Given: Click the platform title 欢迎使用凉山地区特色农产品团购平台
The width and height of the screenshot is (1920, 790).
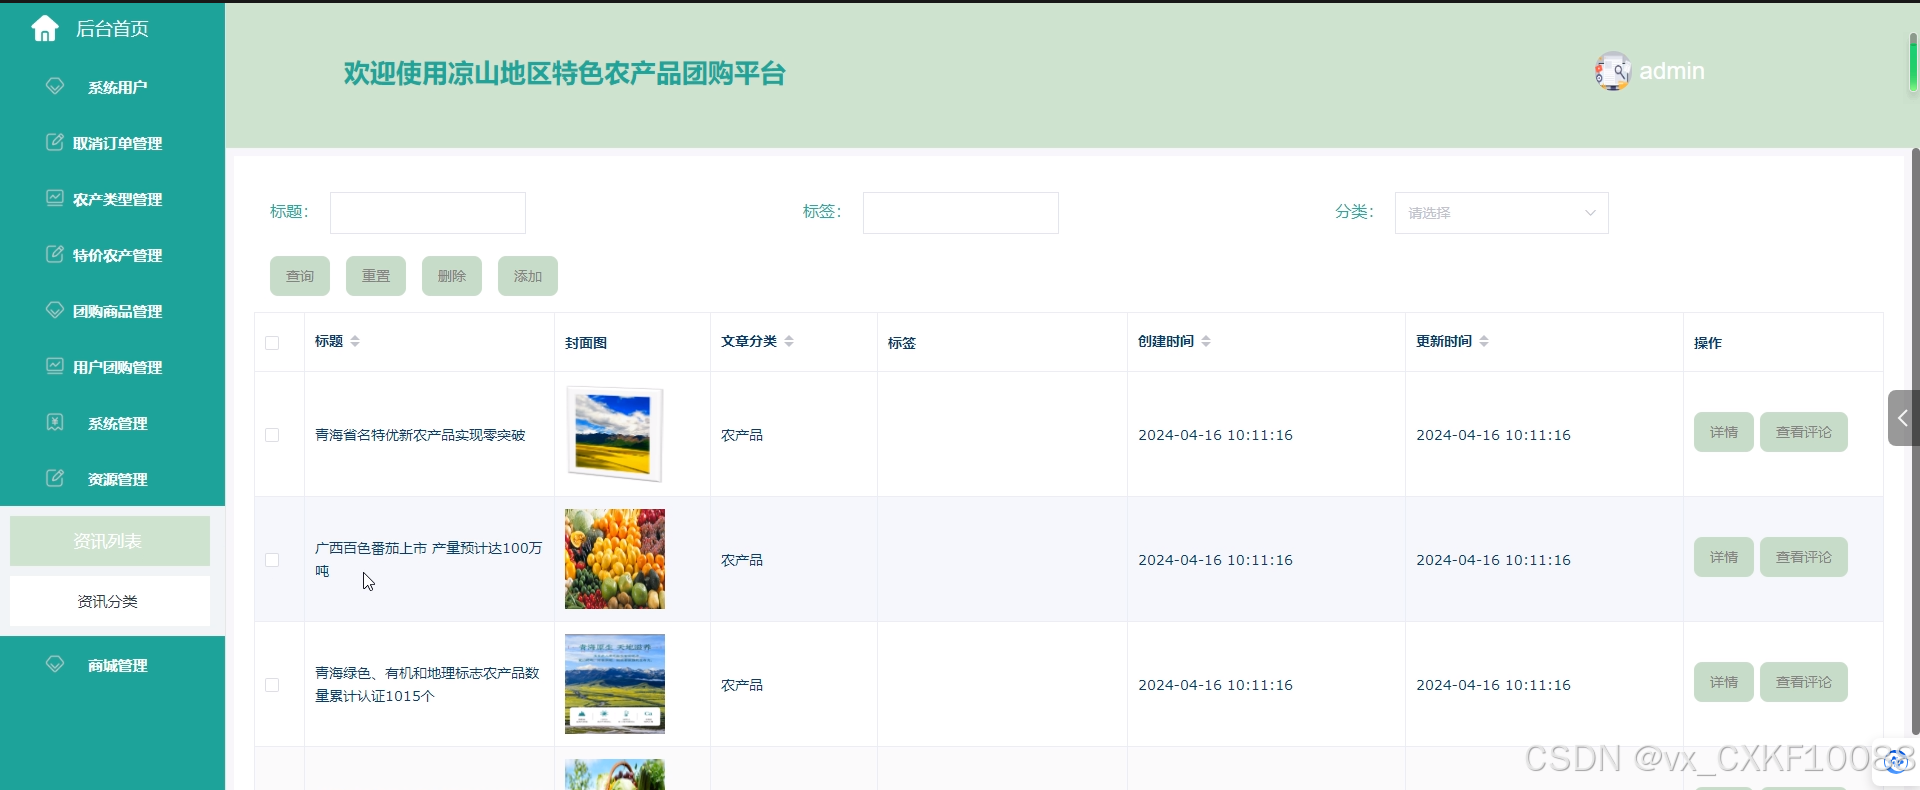Looking at the screenshot, I should pyautogui.click(x=565, y=73).
